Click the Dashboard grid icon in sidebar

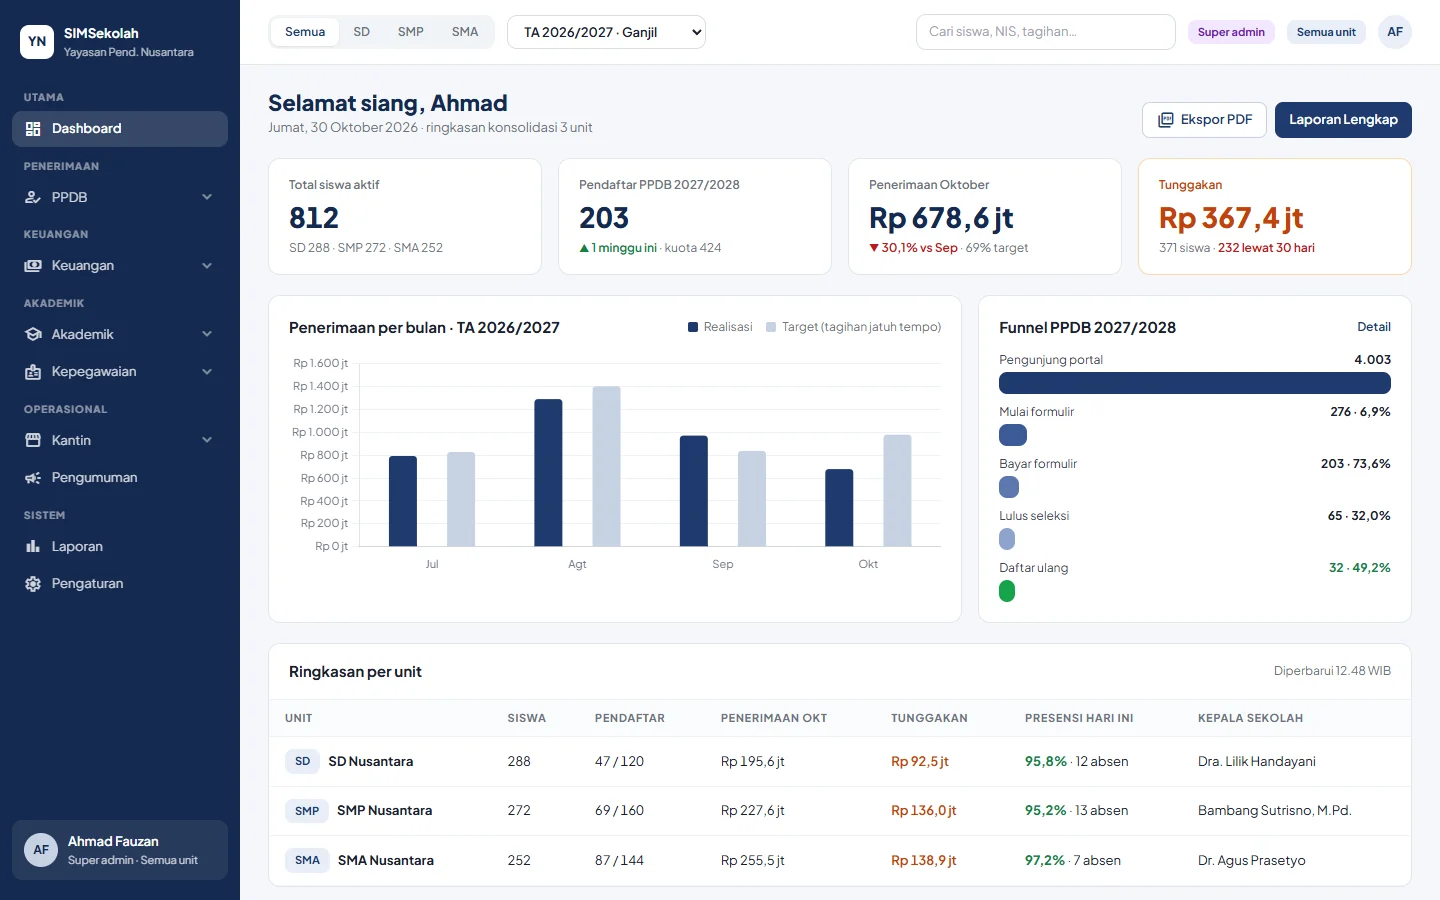pos(33,129)
